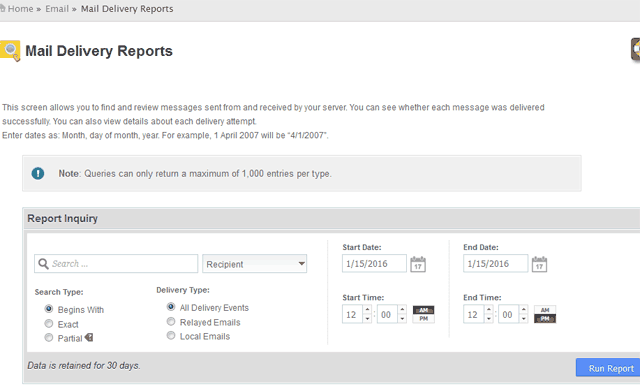Increase the Start Time hour
Viewport: 640px width, 389px height.
coord(367,309)
